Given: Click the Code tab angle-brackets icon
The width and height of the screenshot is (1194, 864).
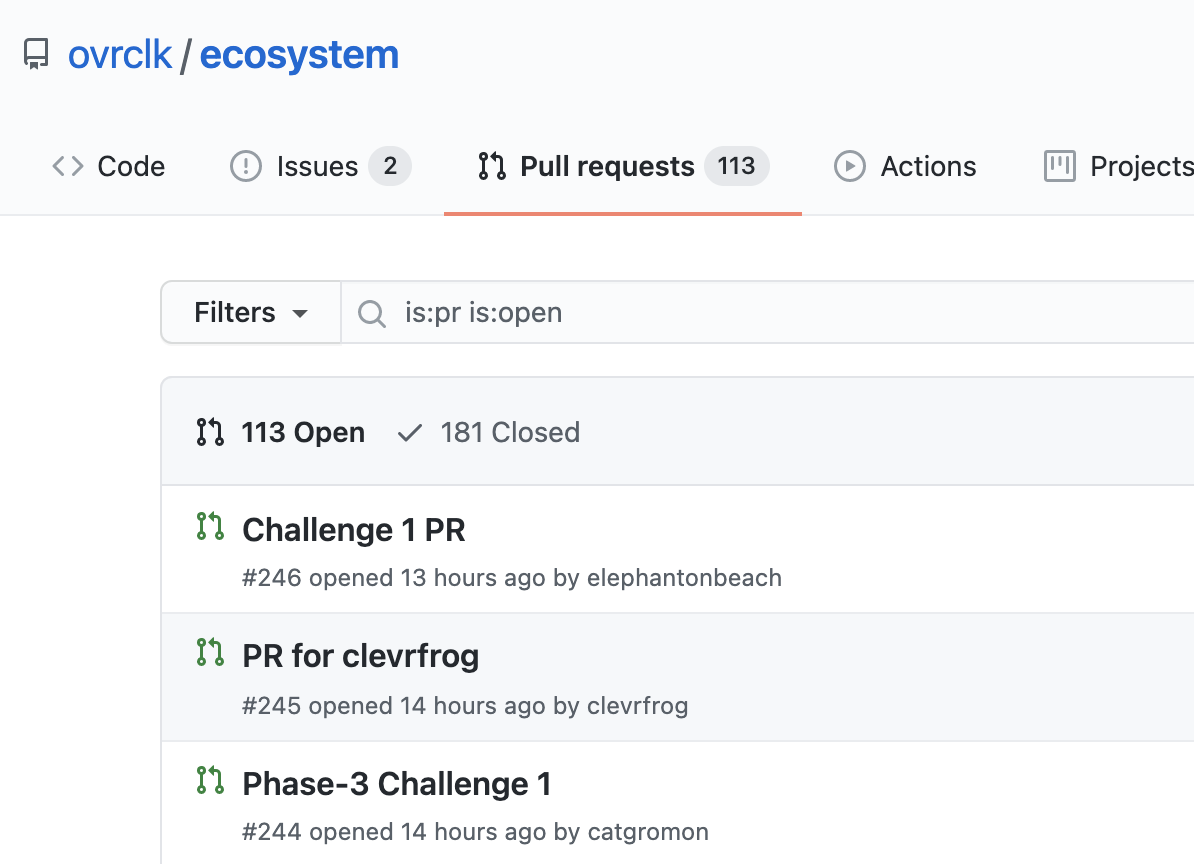Looking at the screenshot, I should click(67, 166).
